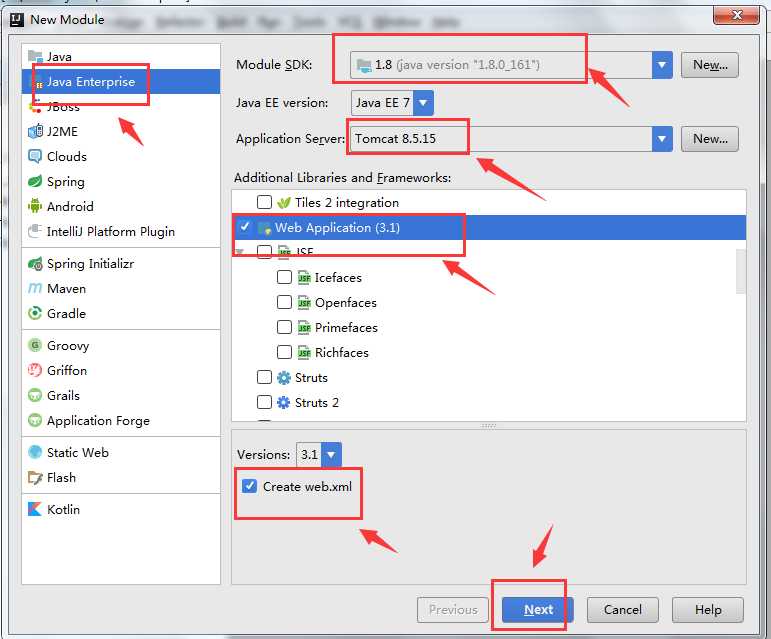Click the disabled Previous button
The height and width of the screenshot is (639, 771).
pyautogui.click(x=453, y=610)
